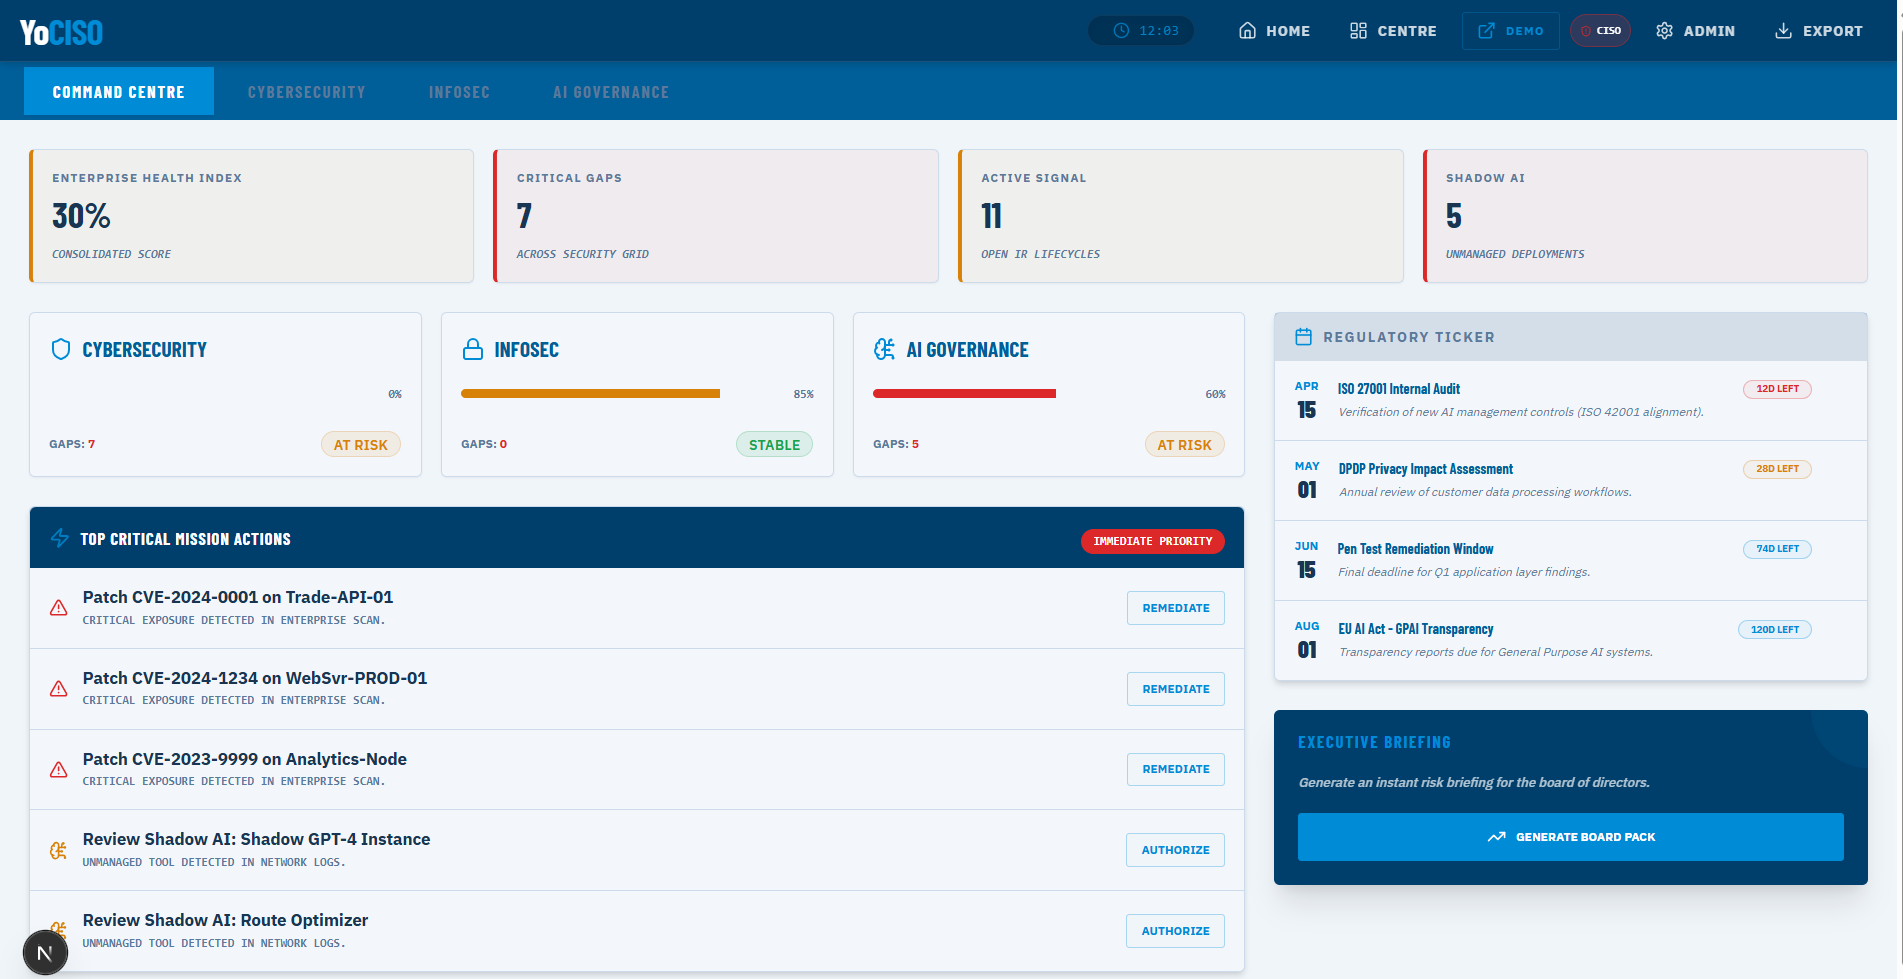Click "Review Shadow AI: Route Optimizer" title
The width and height of the screenshot is (1903, 979).
coord(225,920)
